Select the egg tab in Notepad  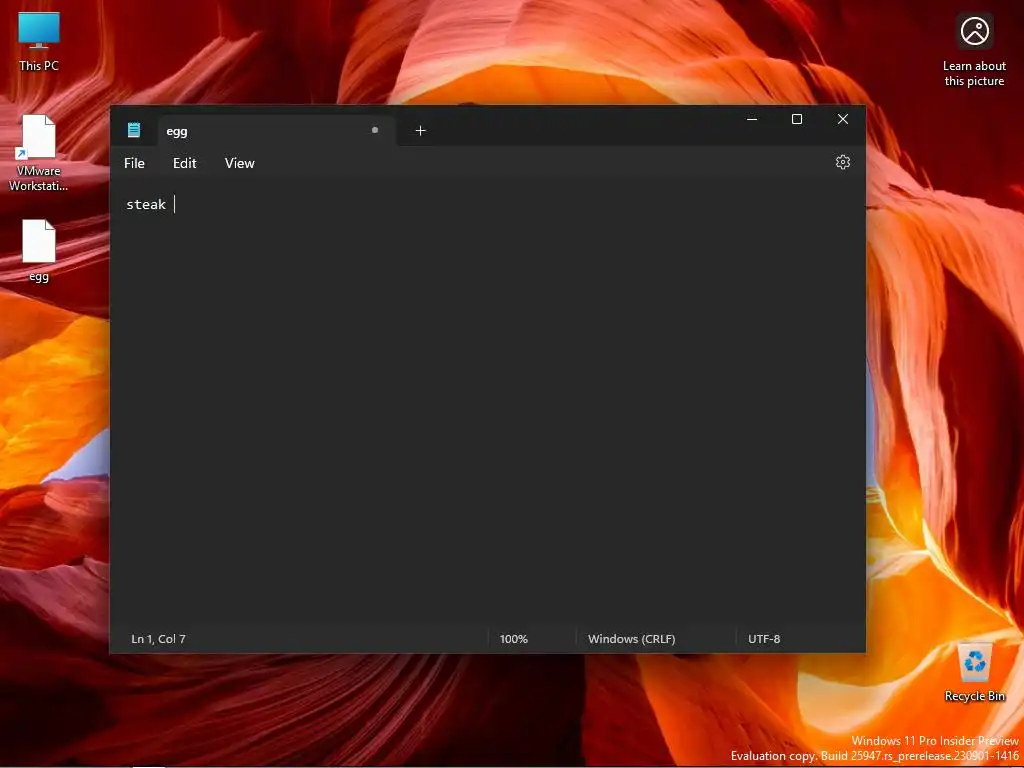pyautogui.click(x=277, y=131)
